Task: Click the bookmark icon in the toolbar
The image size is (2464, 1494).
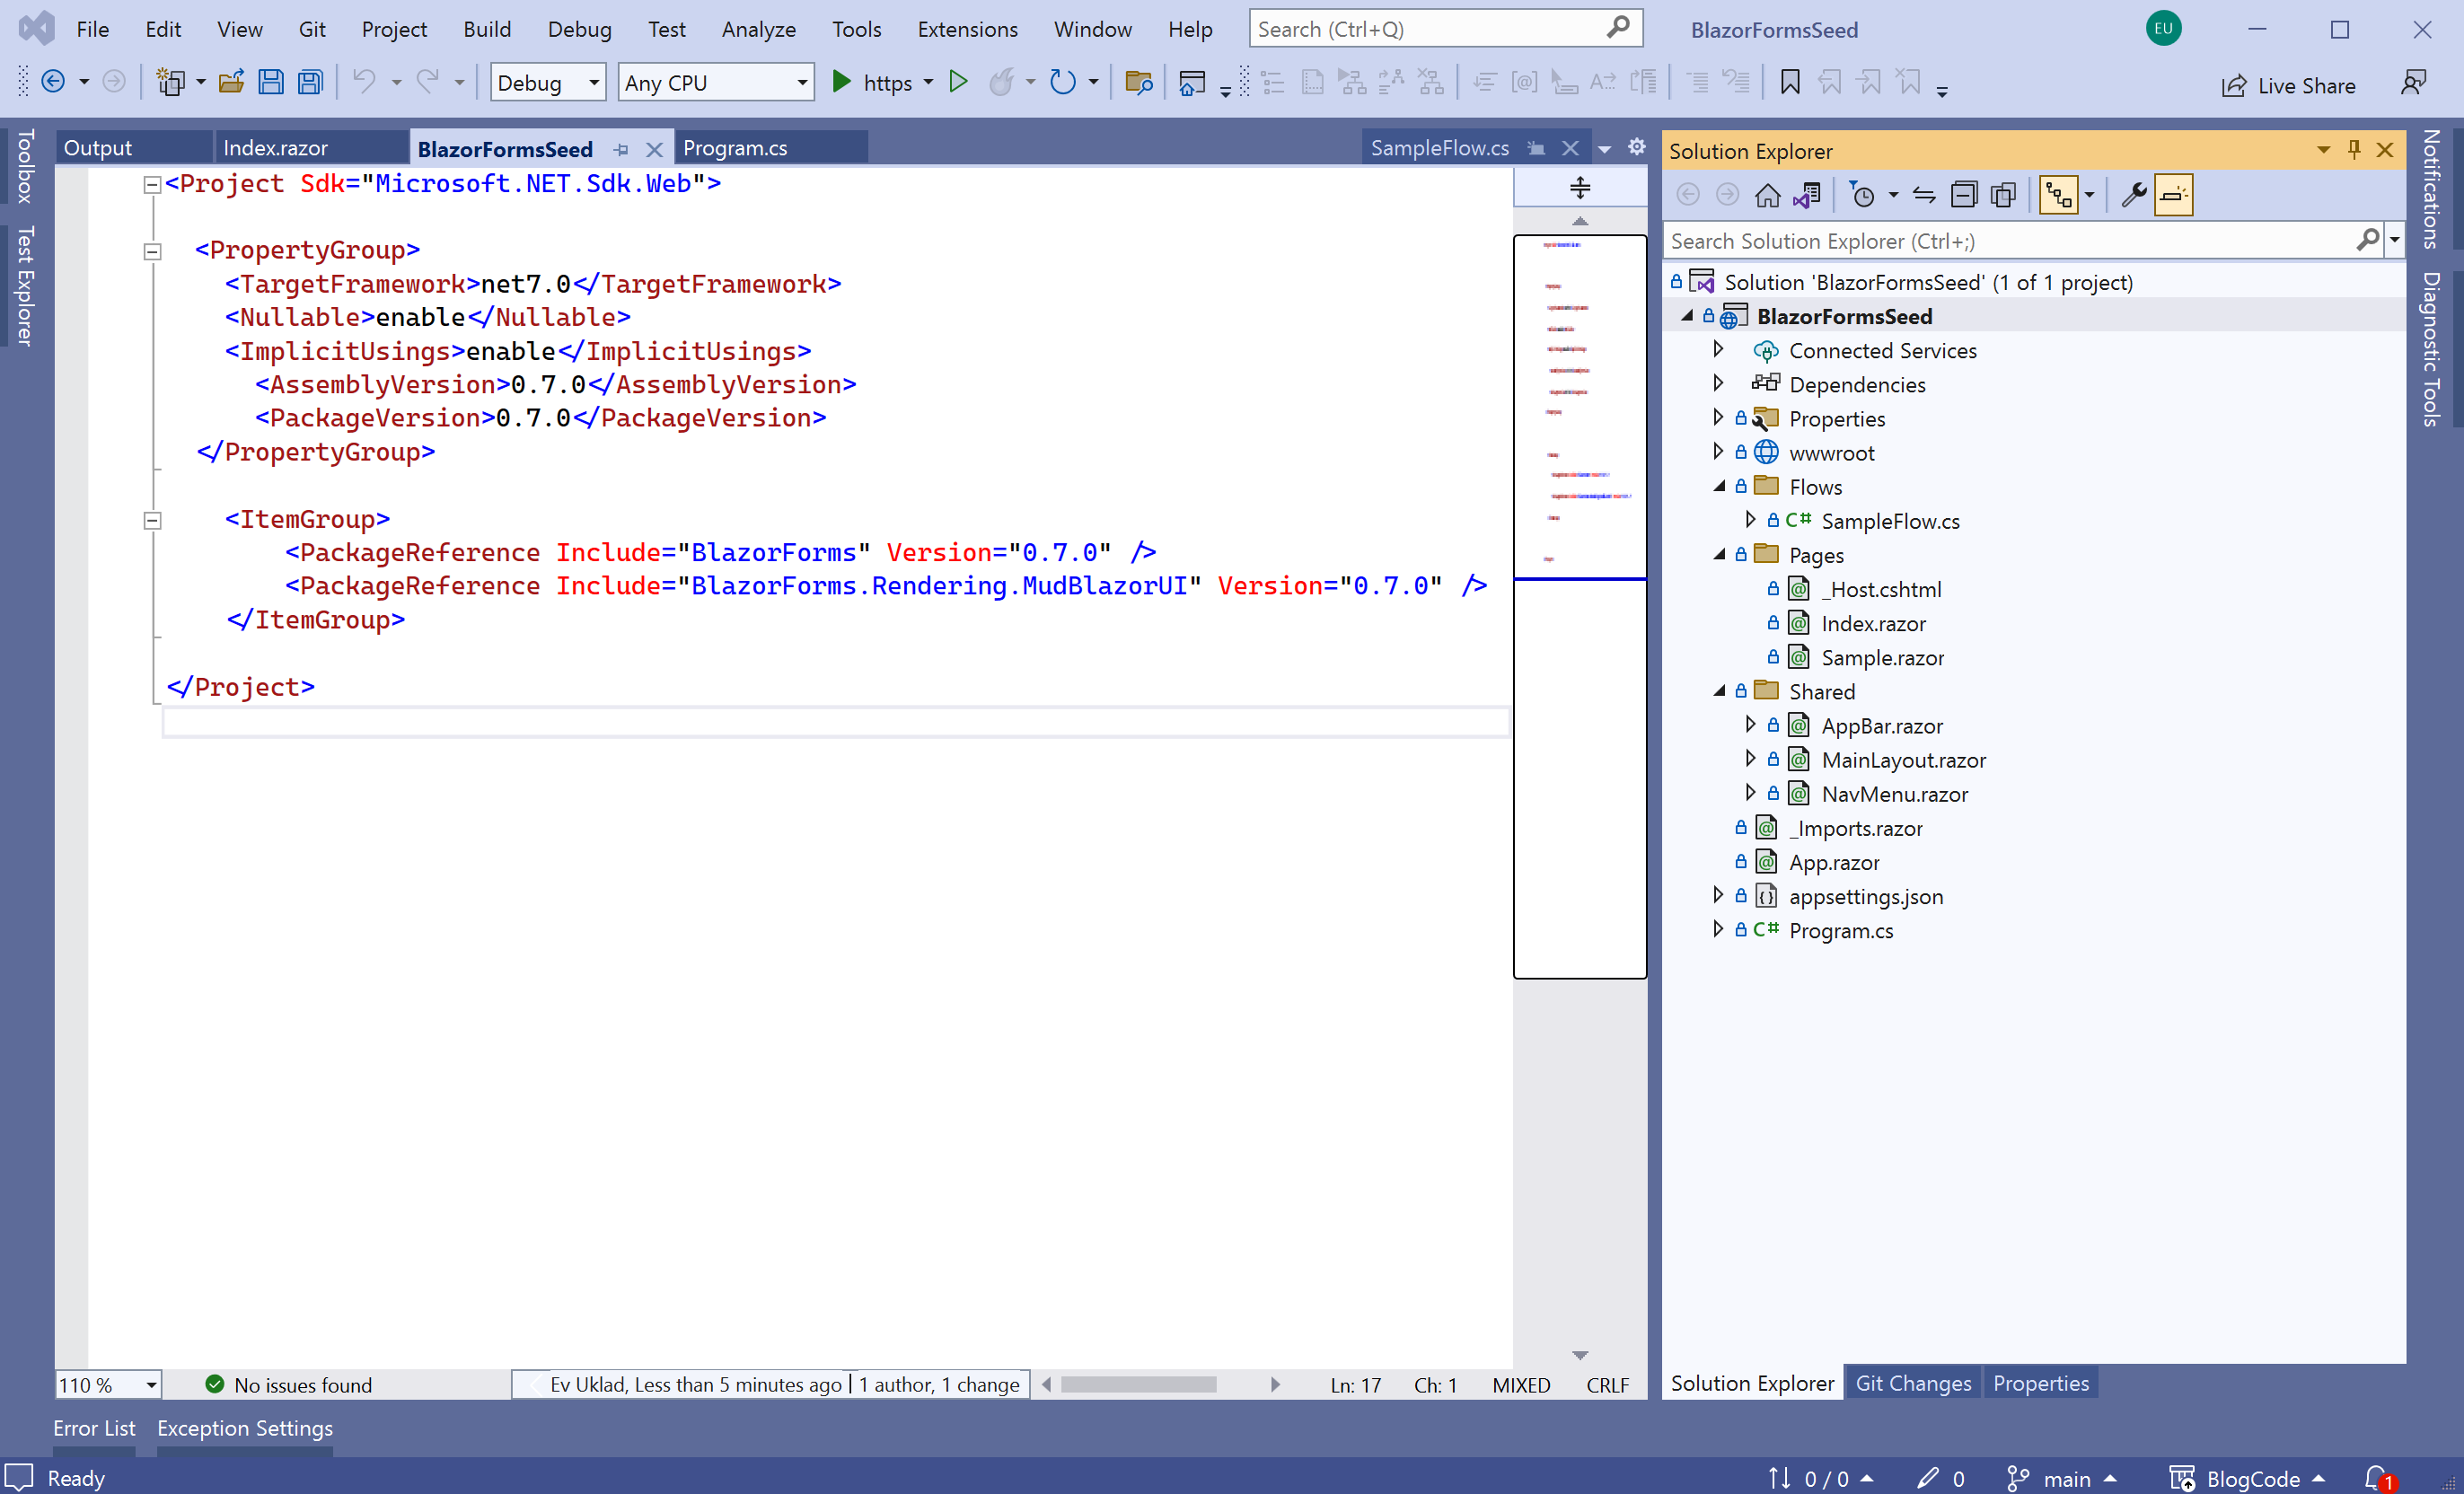Action: click(x=1790, y=82)
